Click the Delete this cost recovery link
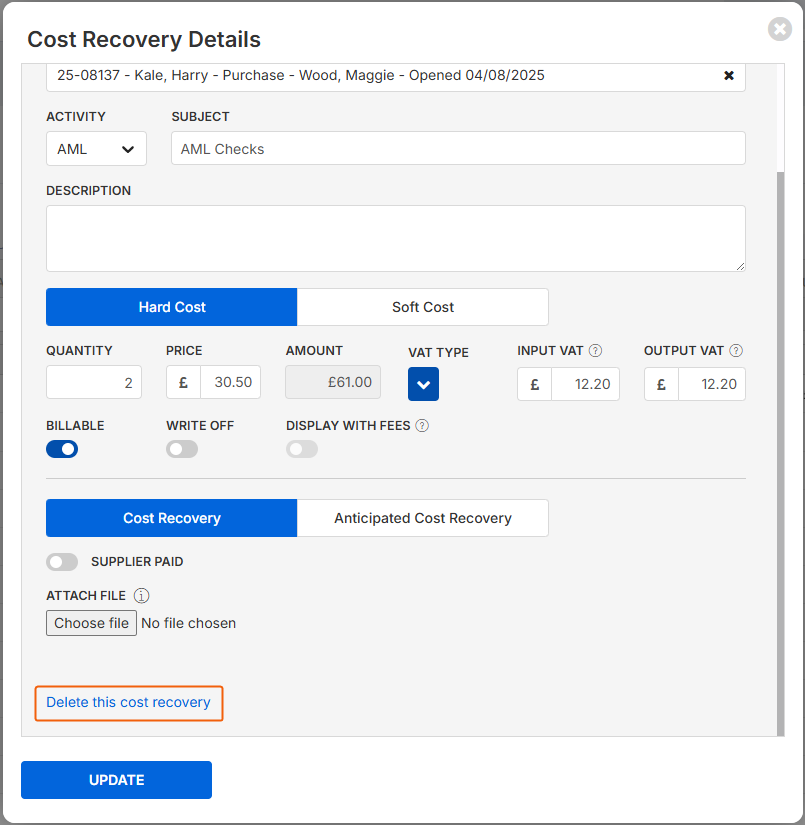 point(129,703)
